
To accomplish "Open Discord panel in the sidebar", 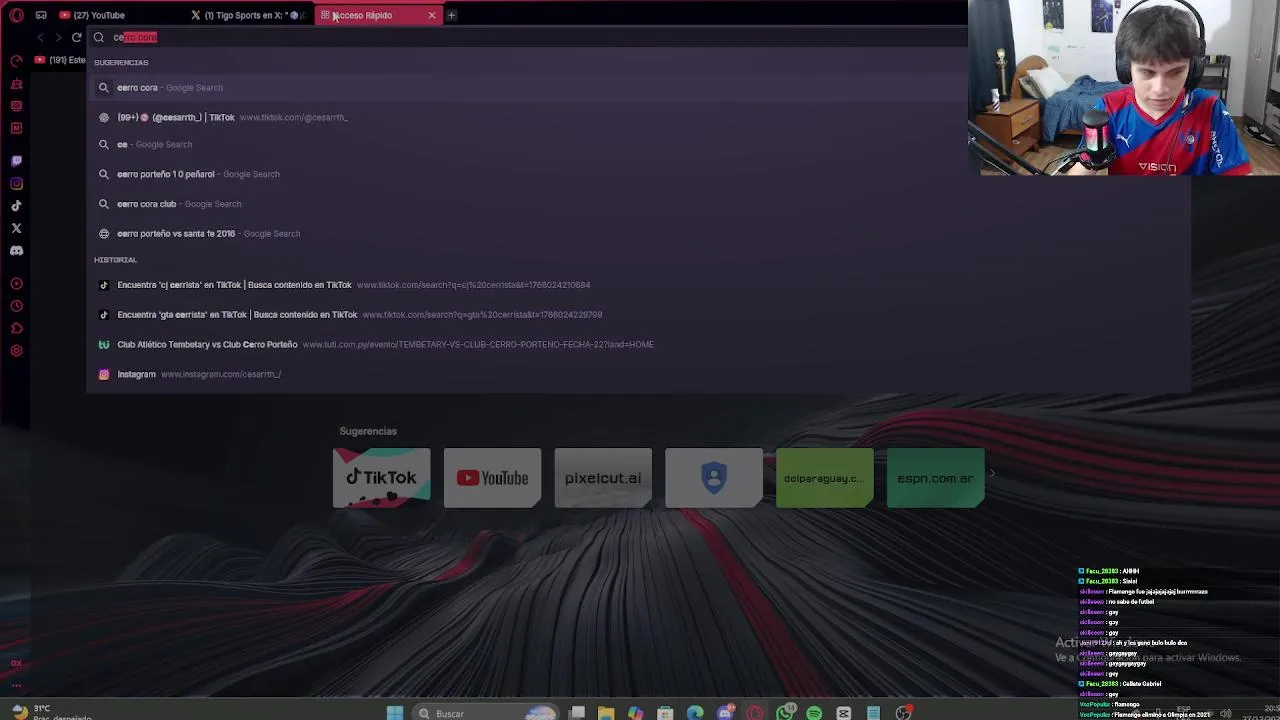I will click(16, 251).
